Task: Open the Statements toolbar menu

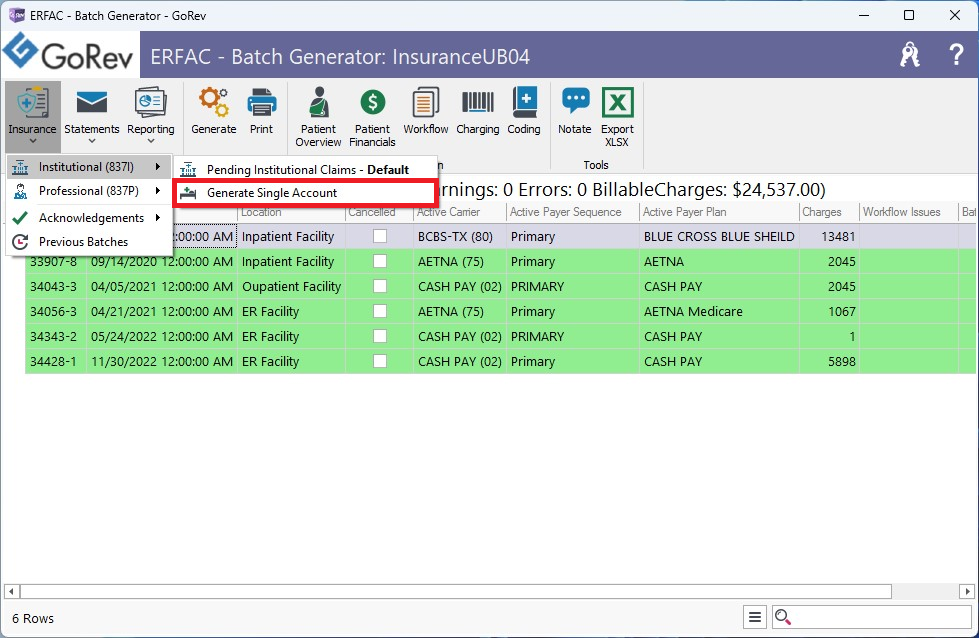Action: click(x=92, y=115)
